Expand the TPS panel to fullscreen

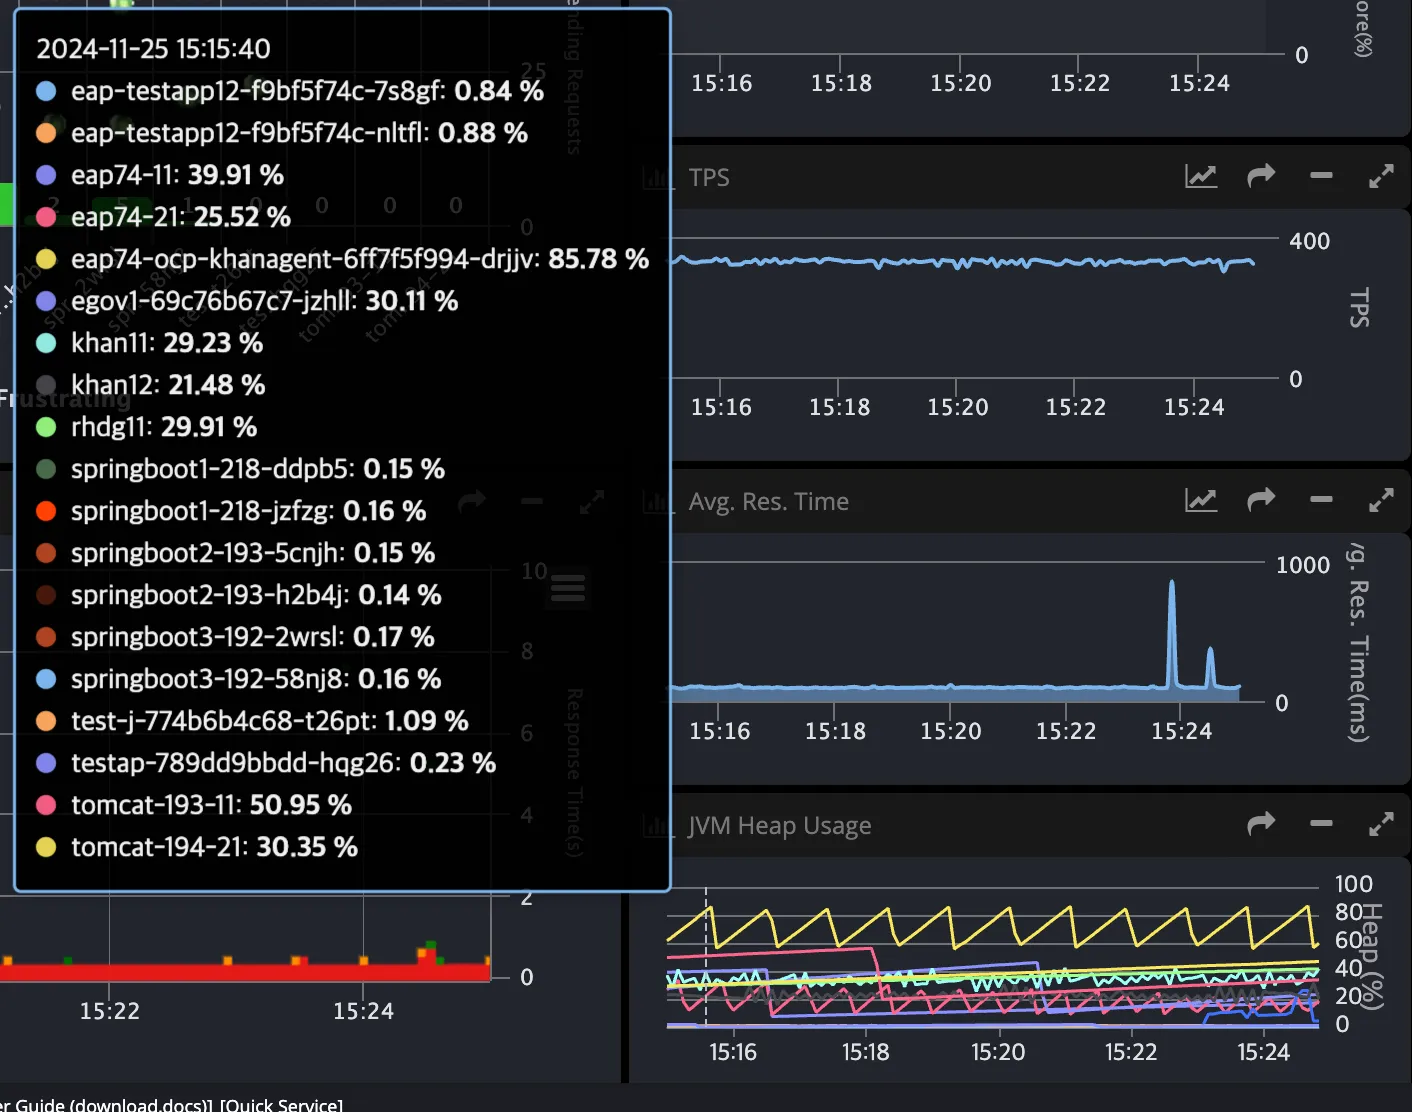[1381, 177]
